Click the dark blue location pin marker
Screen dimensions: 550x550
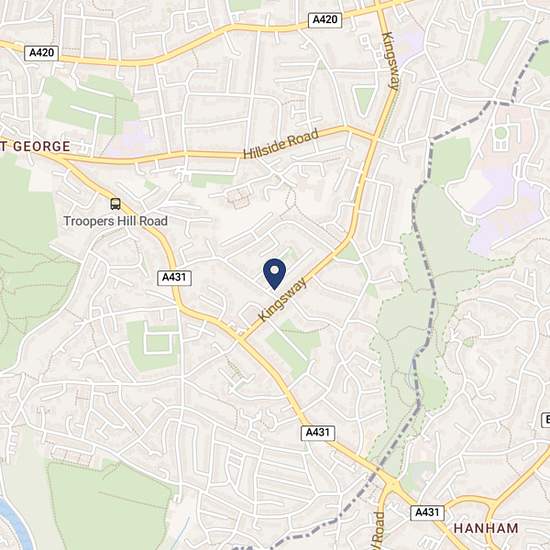pyautogui.click(x=274, y=274)
